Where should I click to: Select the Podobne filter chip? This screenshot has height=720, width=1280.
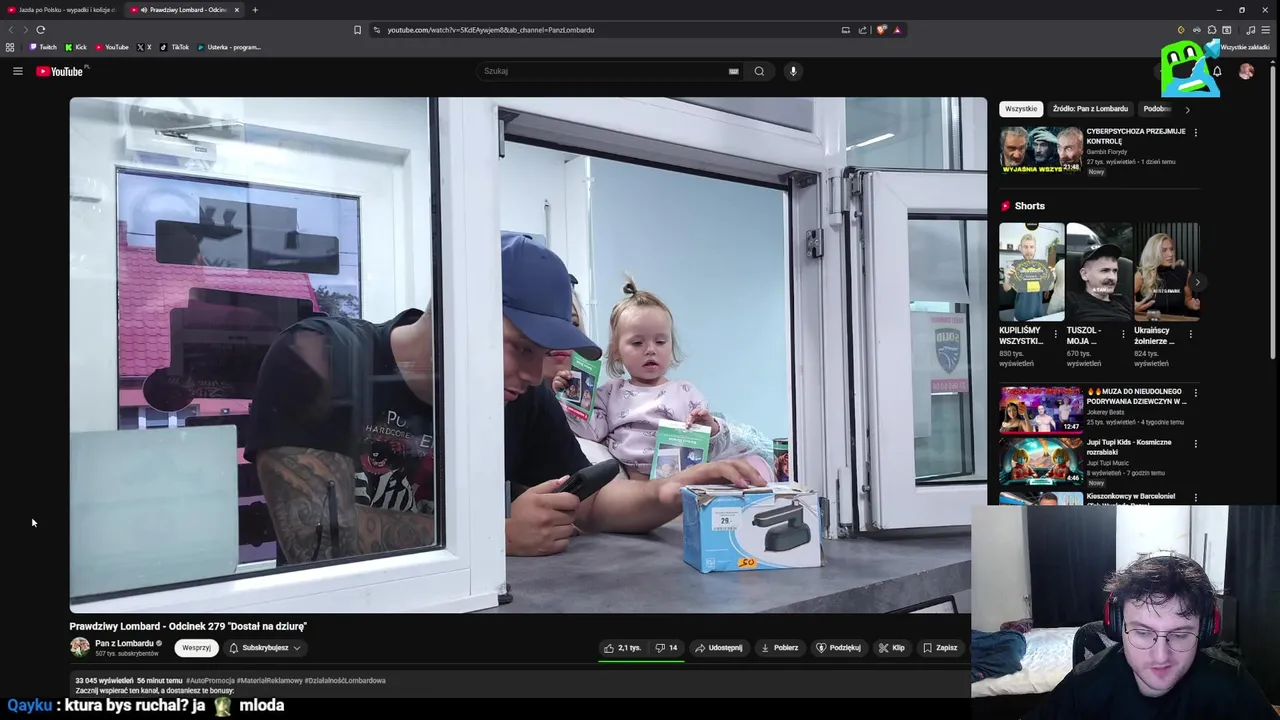[1157, 109]
